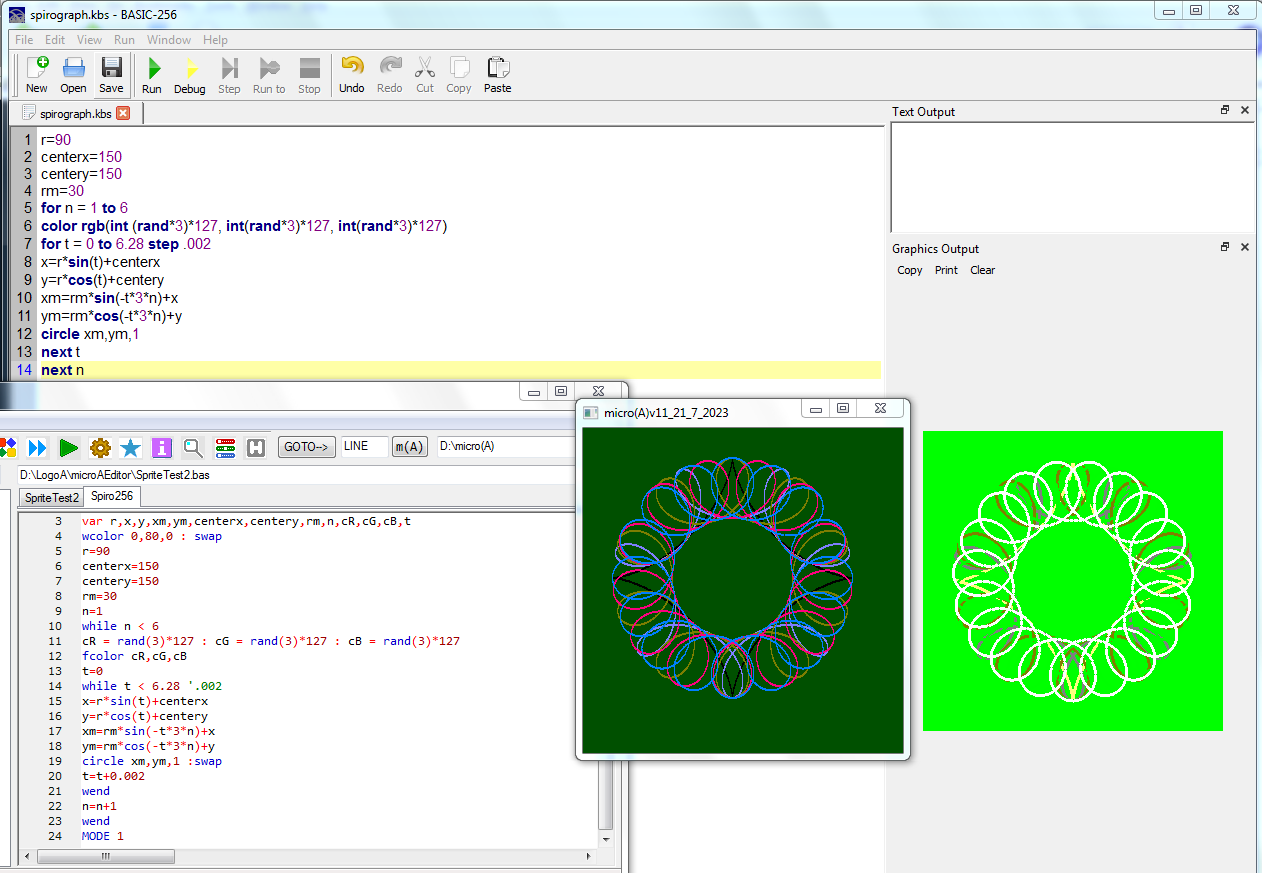Click purple info icon in micro(A) editor
This screenshot has height=873, width=1262.
pos(162,447)
